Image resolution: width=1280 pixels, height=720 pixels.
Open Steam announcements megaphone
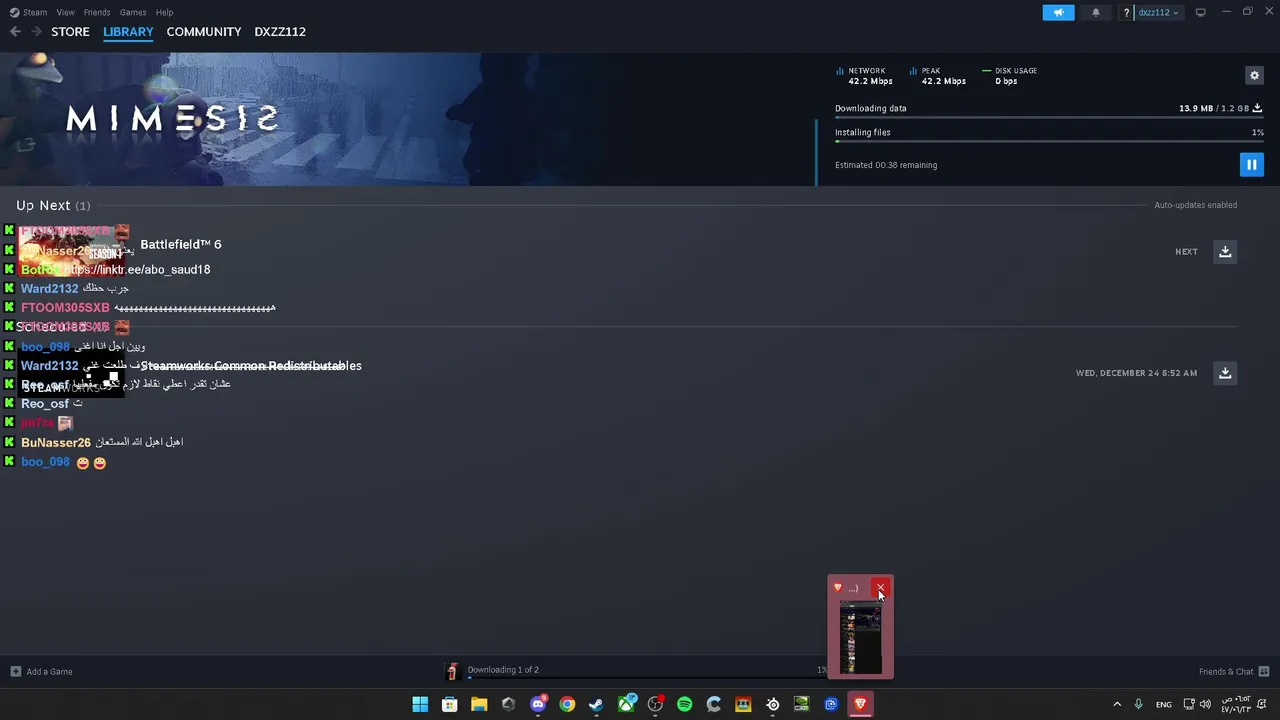click(1058, 12)
